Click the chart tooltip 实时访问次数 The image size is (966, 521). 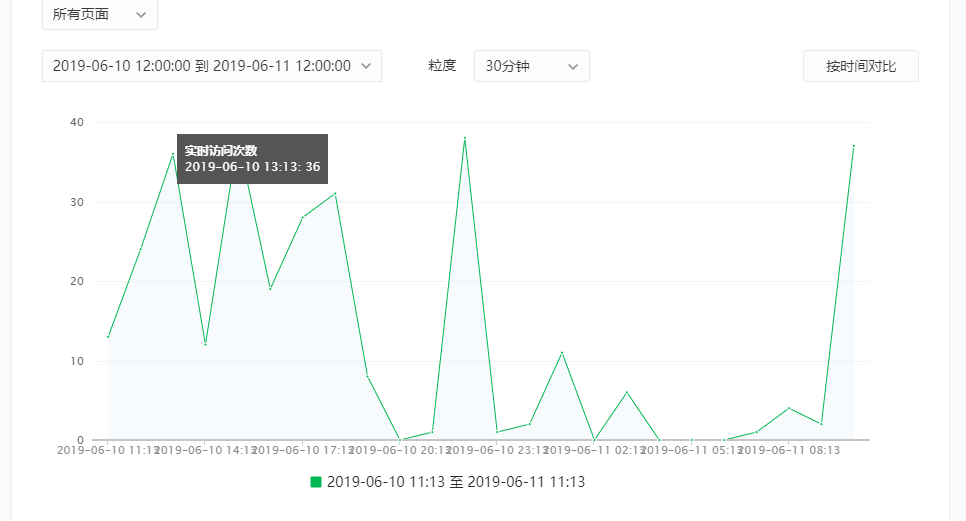coord(253,159)
